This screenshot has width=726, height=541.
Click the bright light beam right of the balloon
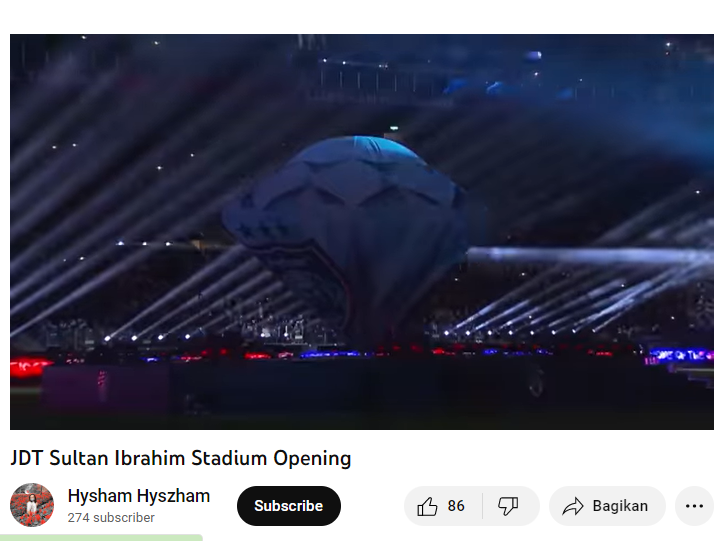(590, 256)
